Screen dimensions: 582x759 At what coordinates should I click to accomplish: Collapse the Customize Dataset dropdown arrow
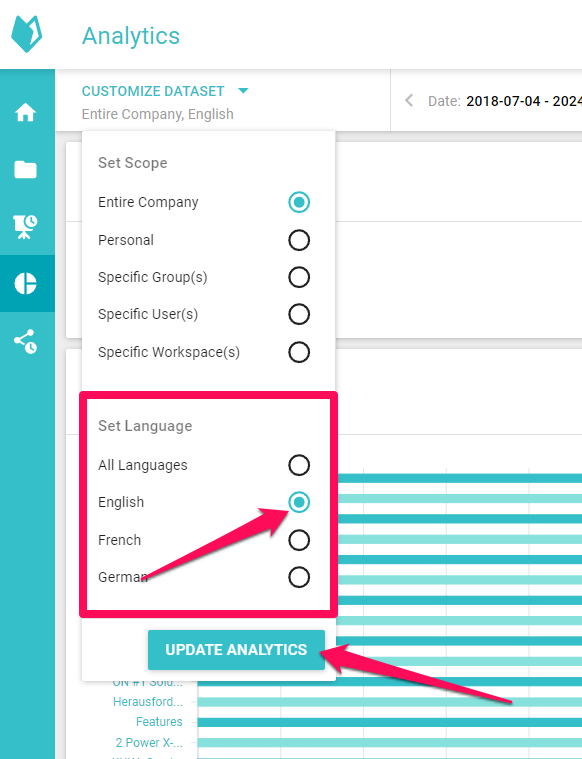[243, 91]
